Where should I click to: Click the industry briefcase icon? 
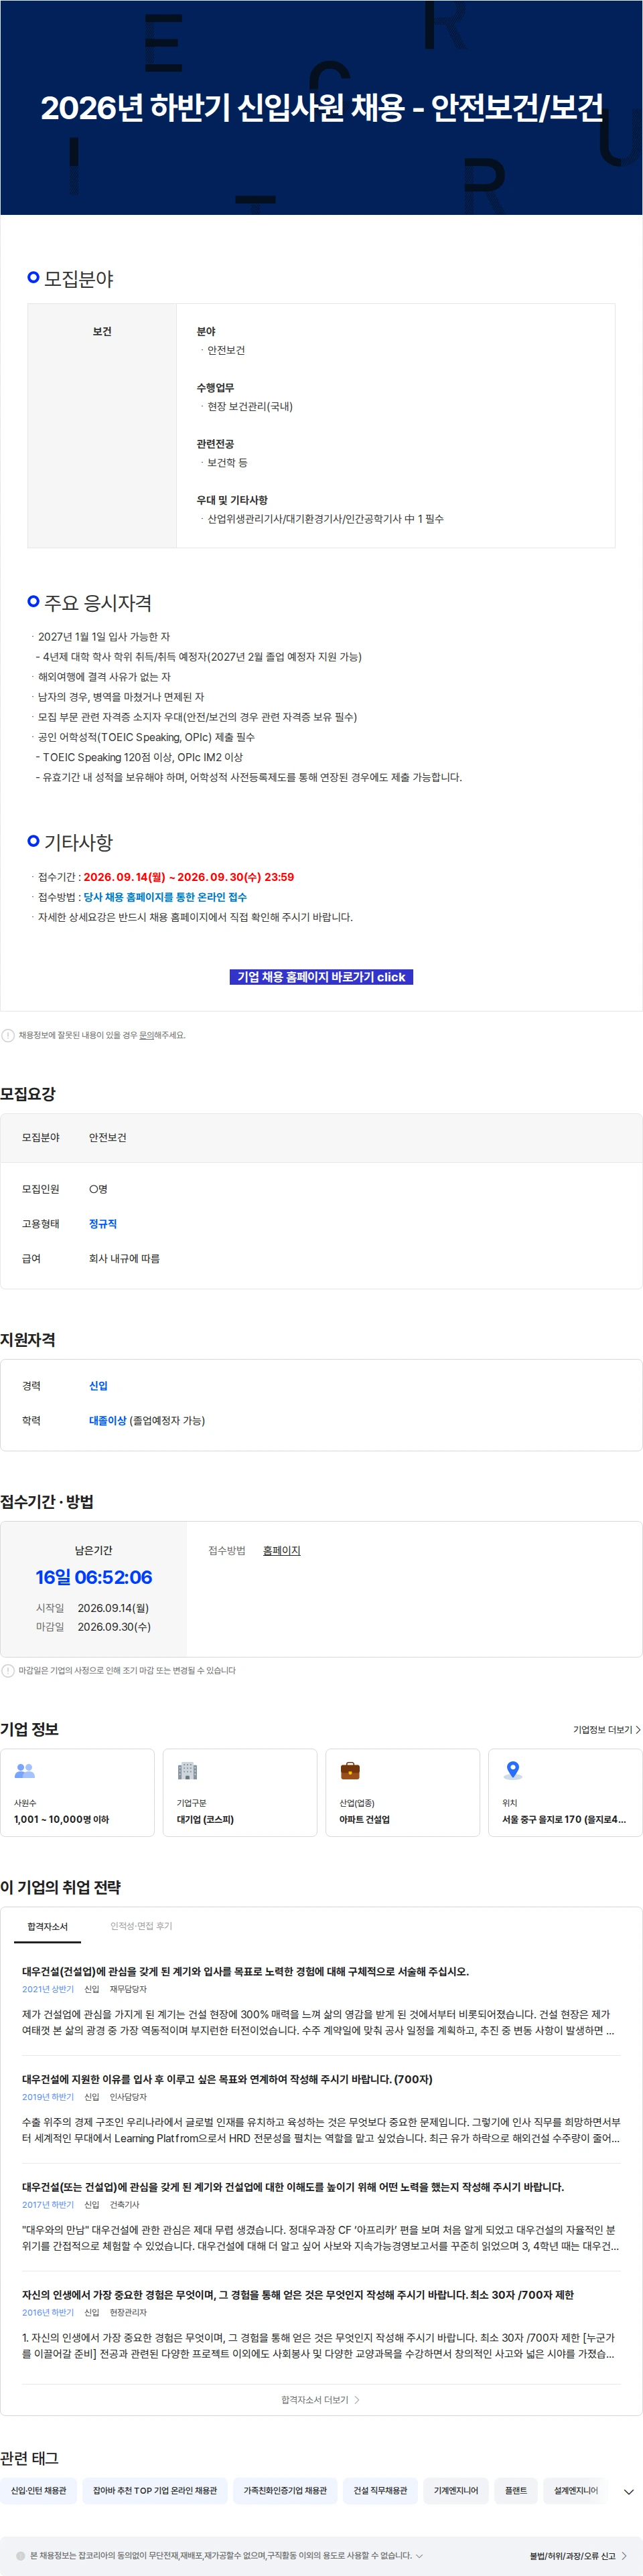click(350, 1770)
